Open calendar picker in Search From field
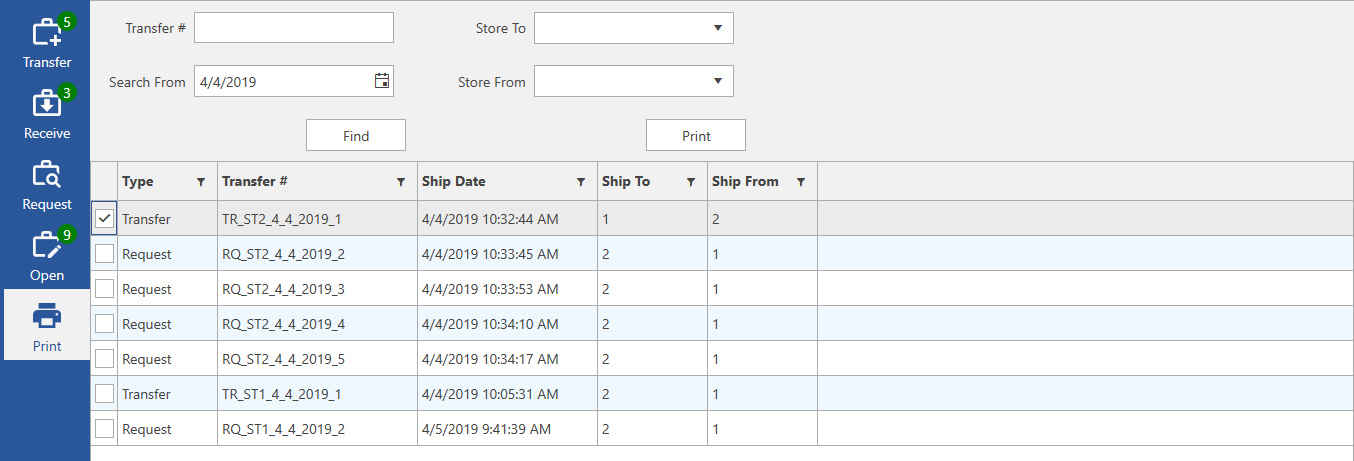Image resolution: width=1354 pixels, height=461 pixels. coord(381,81)
